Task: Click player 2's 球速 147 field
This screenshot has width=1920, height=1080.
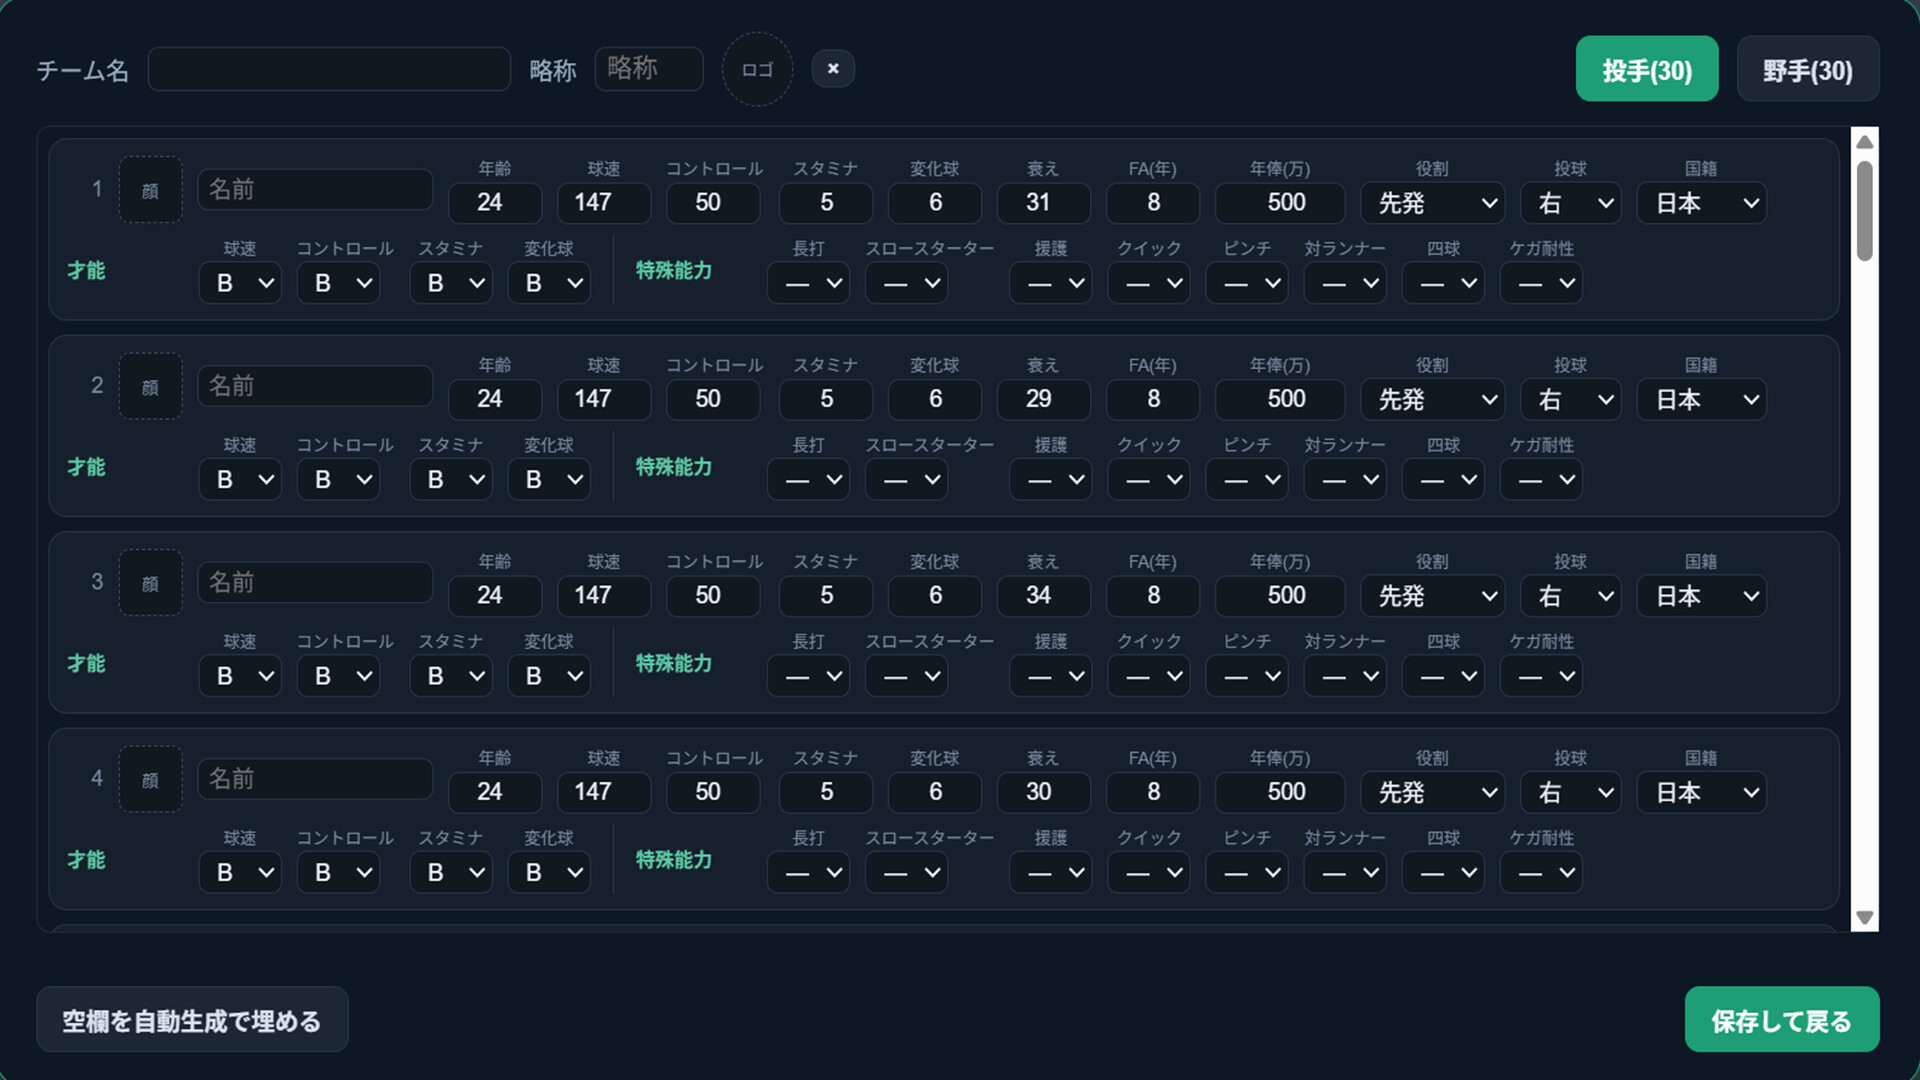Action: tap(604, 399)
